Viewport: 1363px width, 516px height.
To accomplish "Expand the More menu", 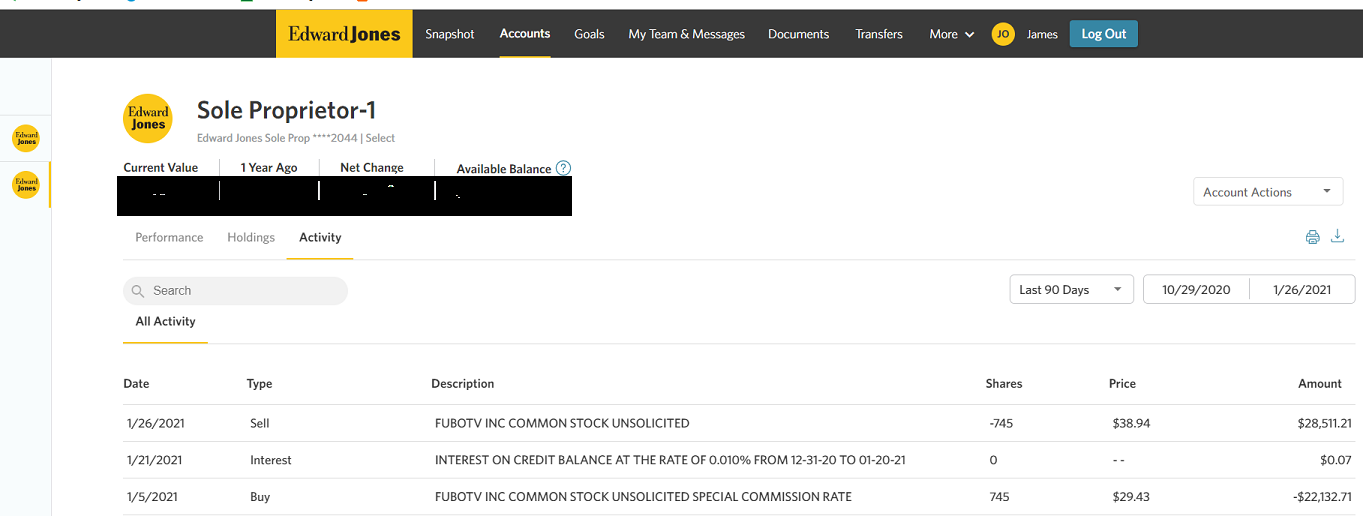I will tap(951, 34).
